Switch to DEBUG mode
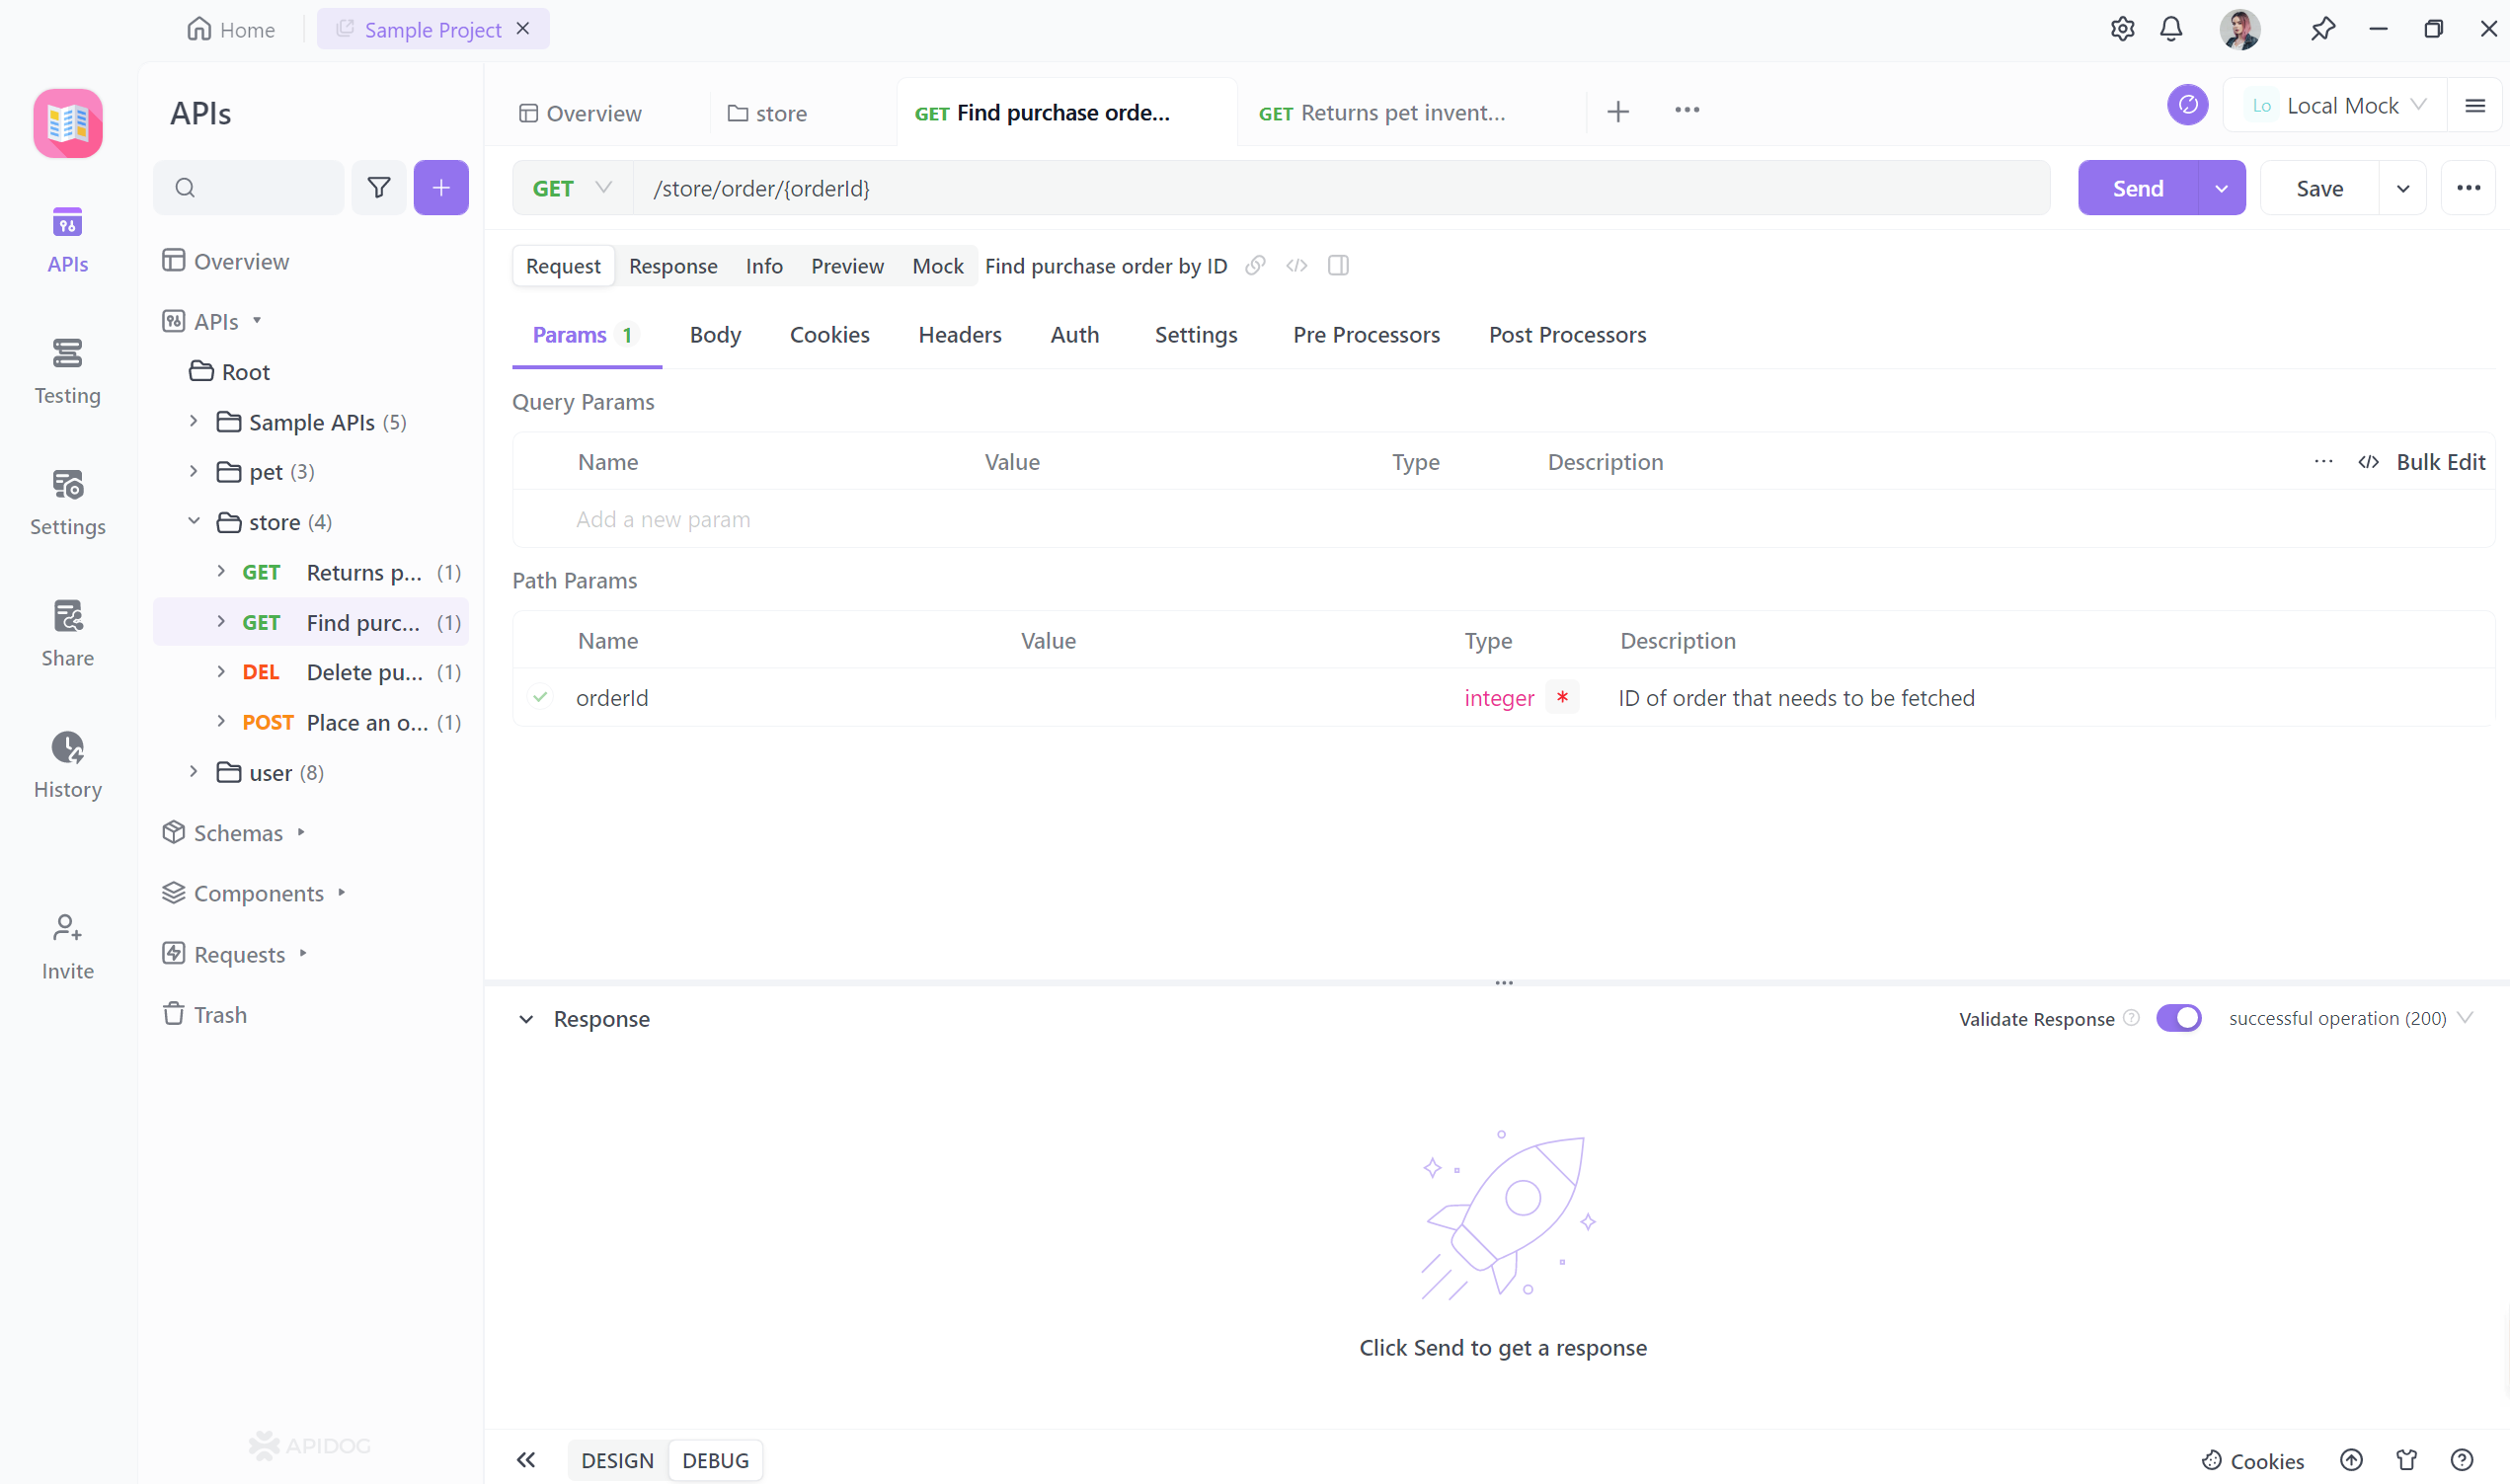The height and width of the screenshot is (1484, 2510). tap(715, 1459)
